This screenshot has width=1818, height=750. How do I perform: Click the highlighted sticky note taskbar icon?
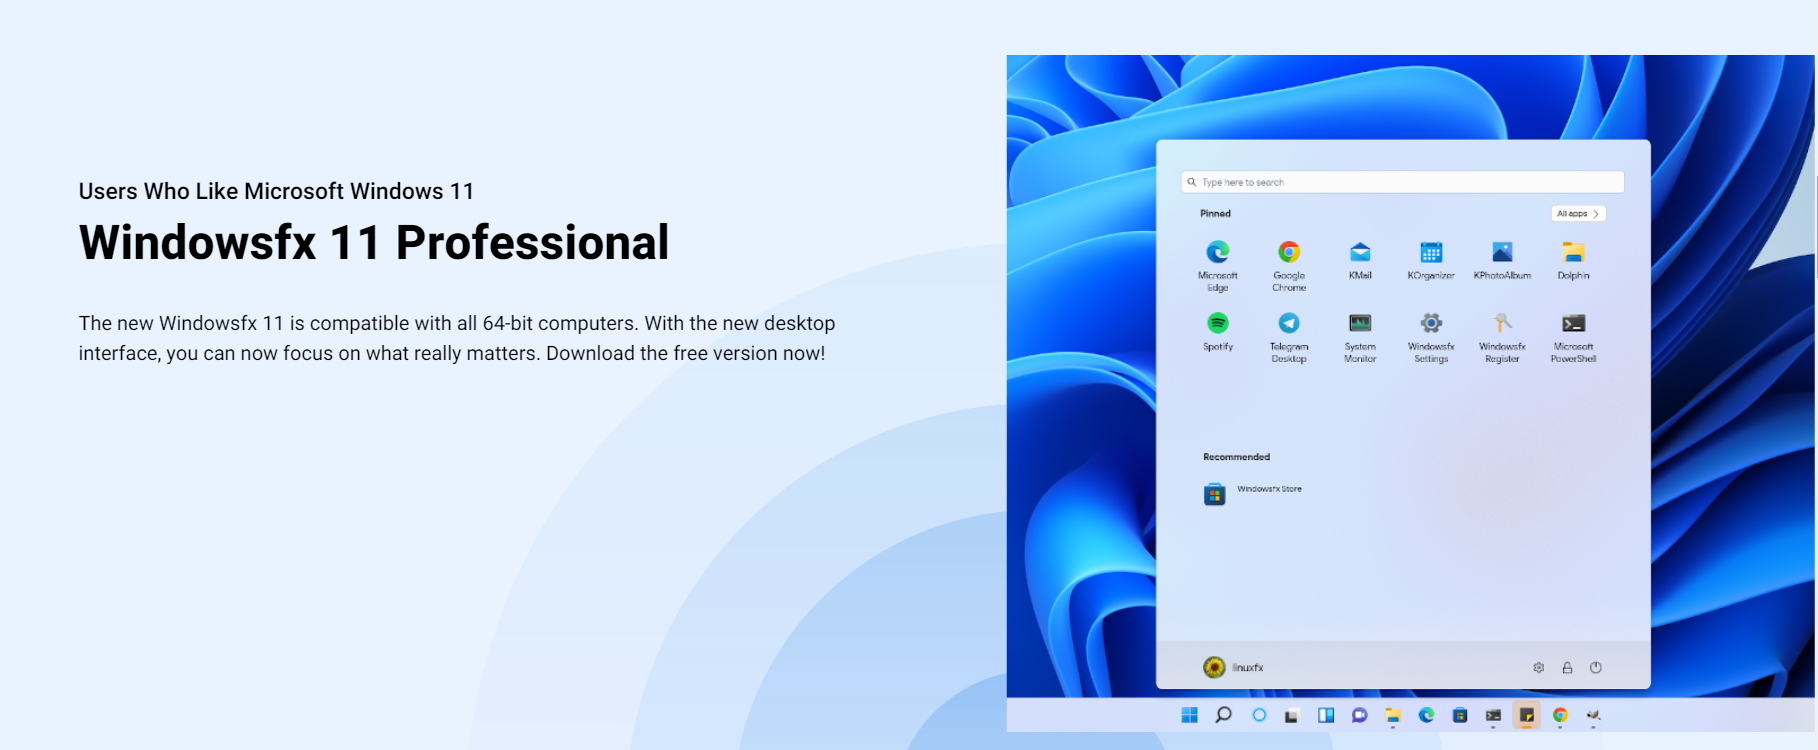click(x=1526, y=715)
